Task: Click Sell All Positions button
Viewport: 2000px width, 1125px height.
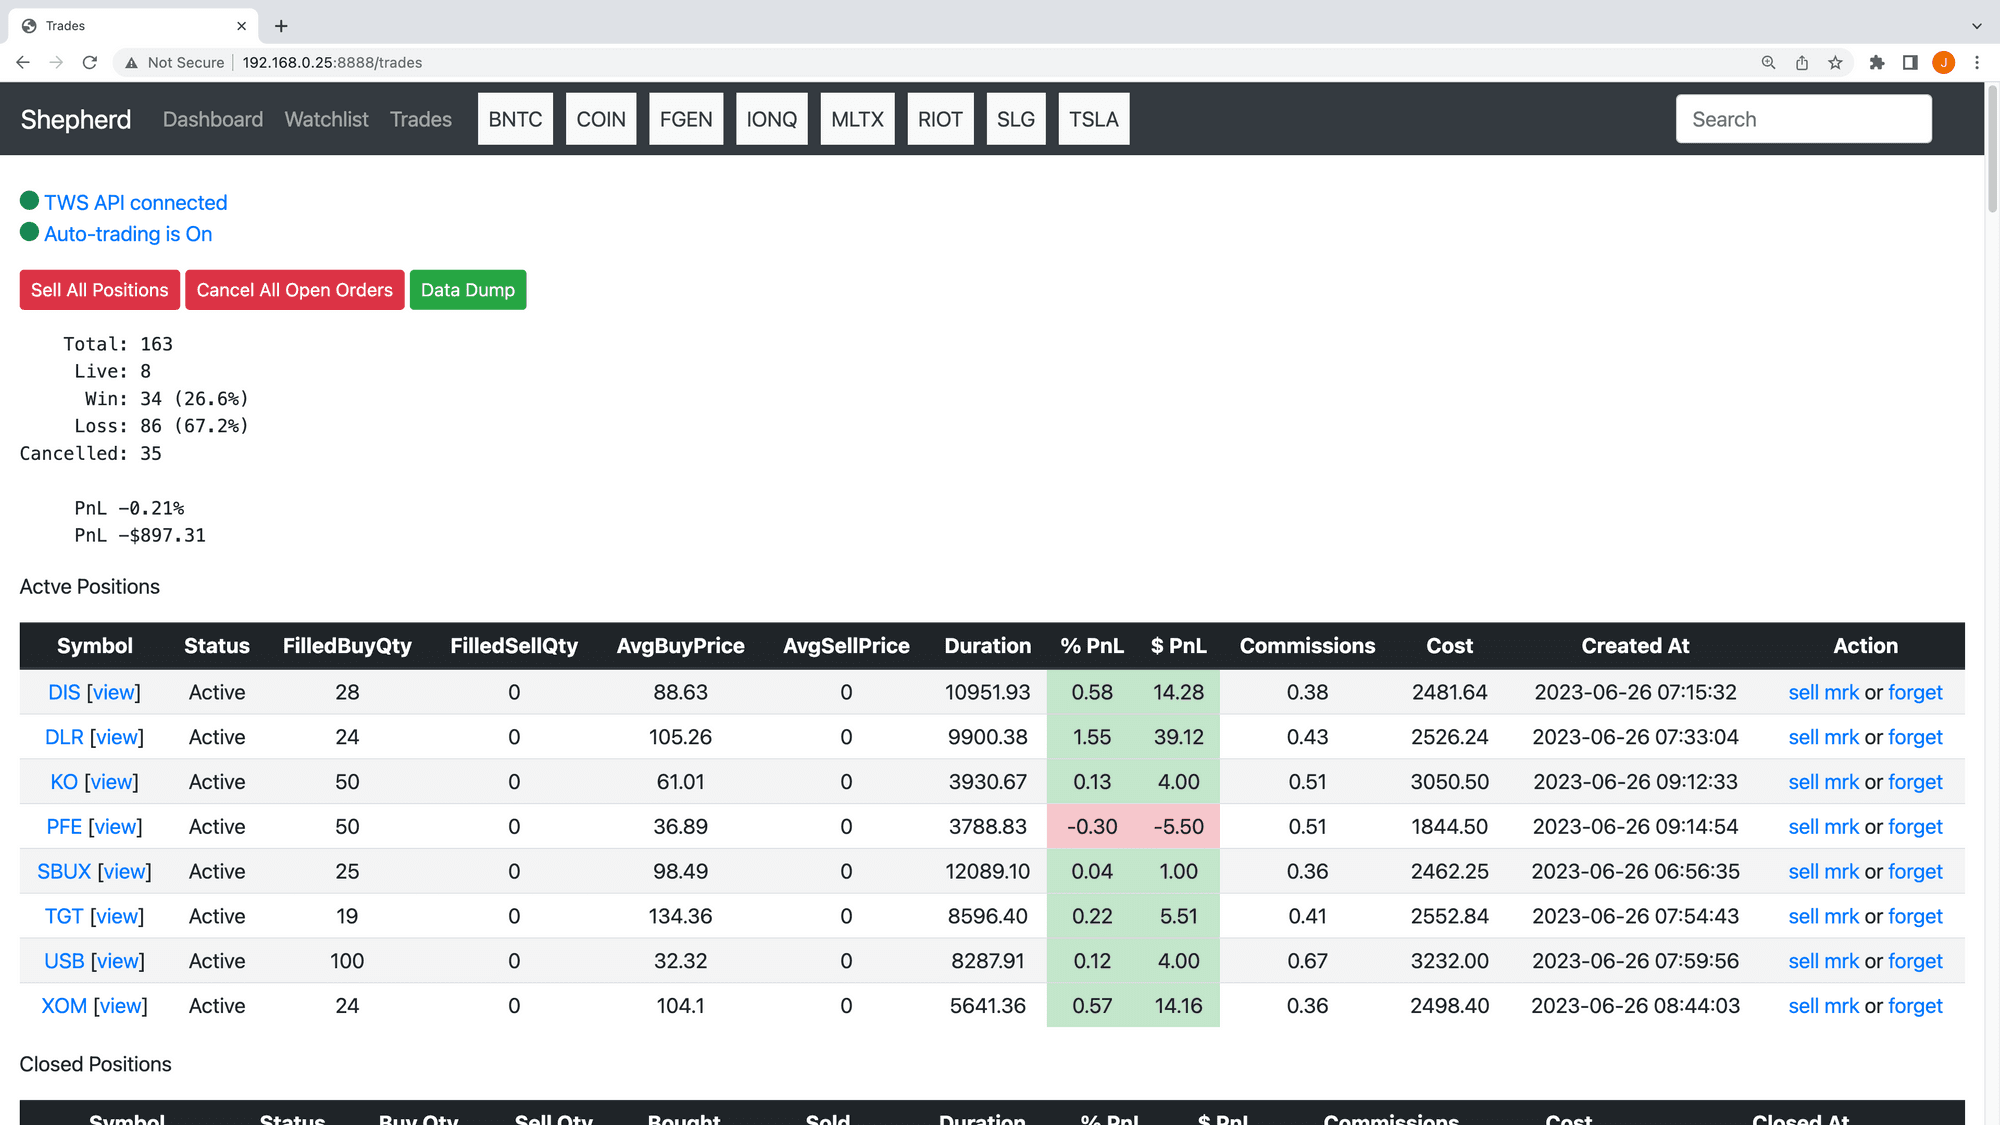Action: coord(99,290)
